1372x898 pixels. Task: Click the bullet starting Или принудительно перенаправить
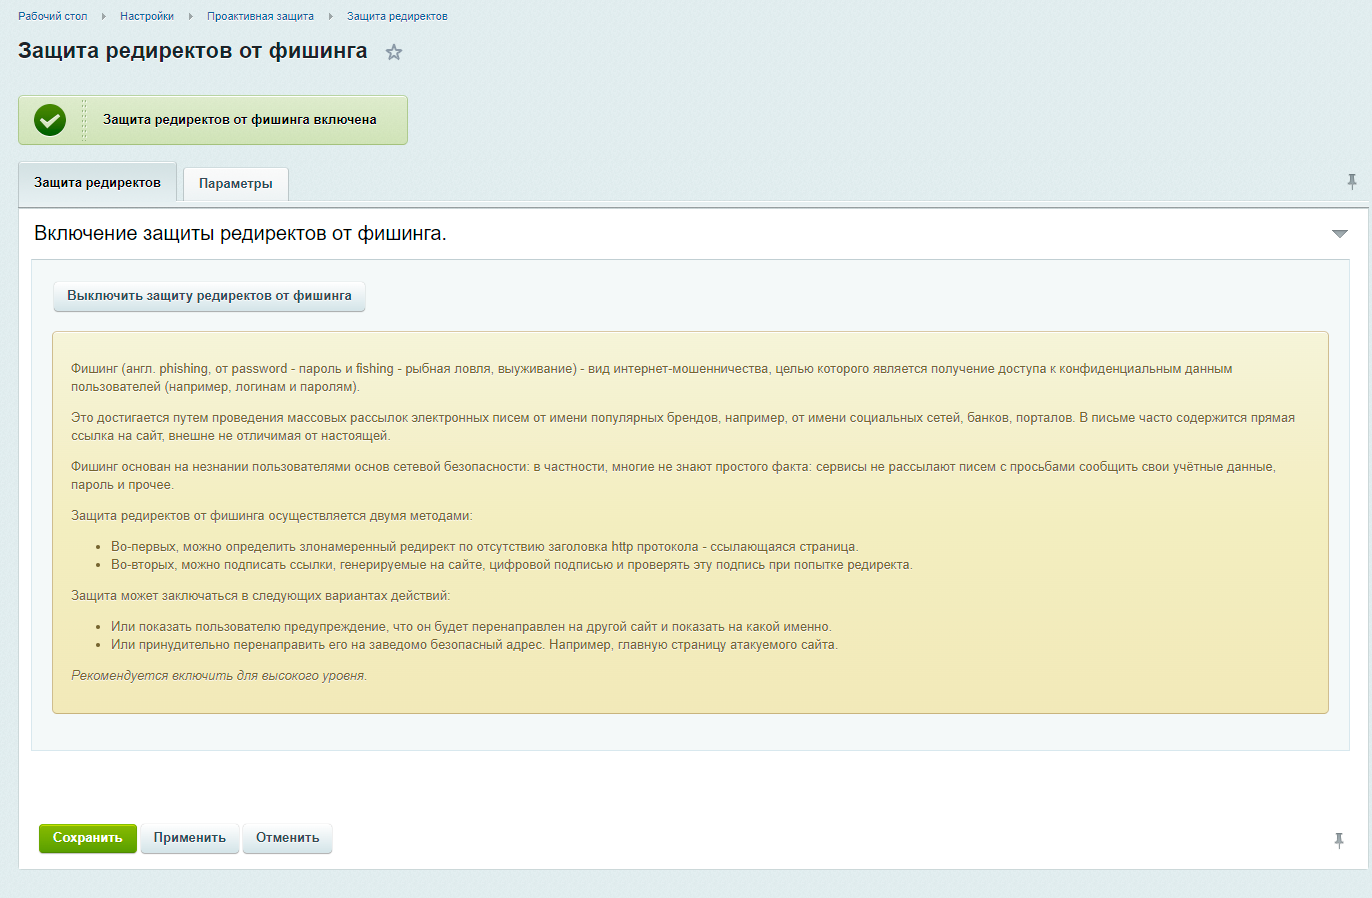point(474,645)
